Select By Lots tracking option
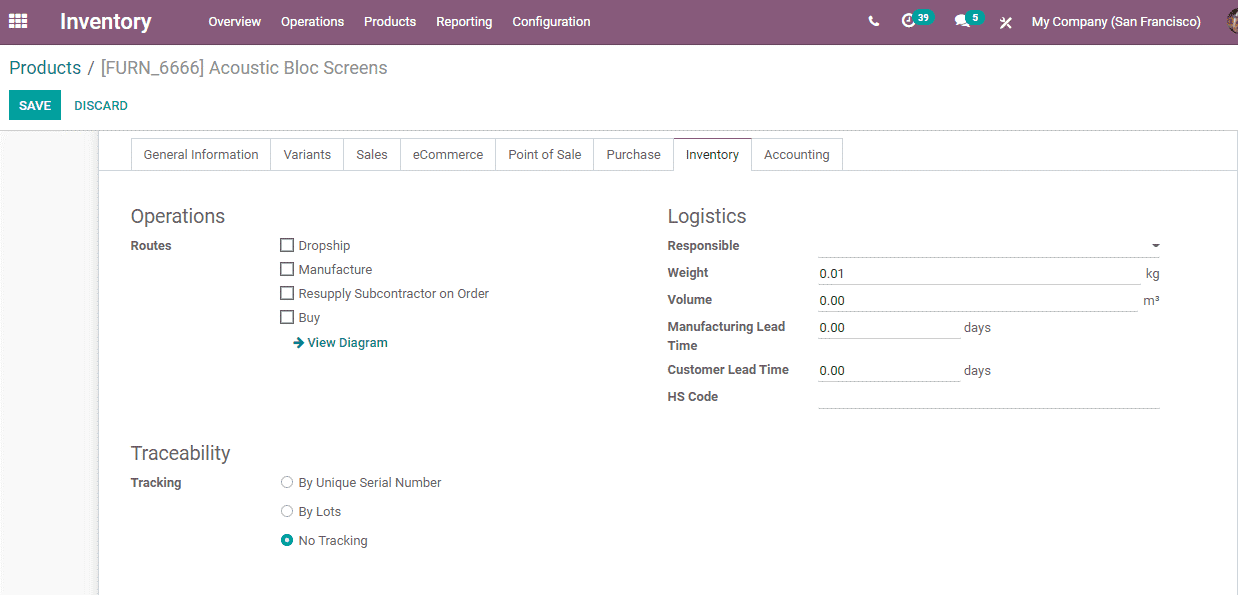The height and width of the screenshot is (595, 1238). 287,511
